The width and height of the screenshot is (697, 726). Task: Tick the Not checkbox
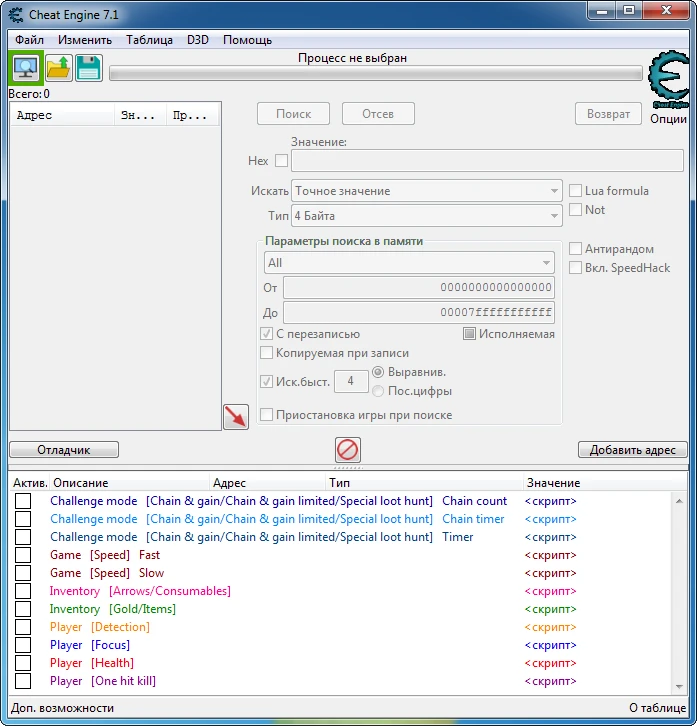(x=575, y=209)
